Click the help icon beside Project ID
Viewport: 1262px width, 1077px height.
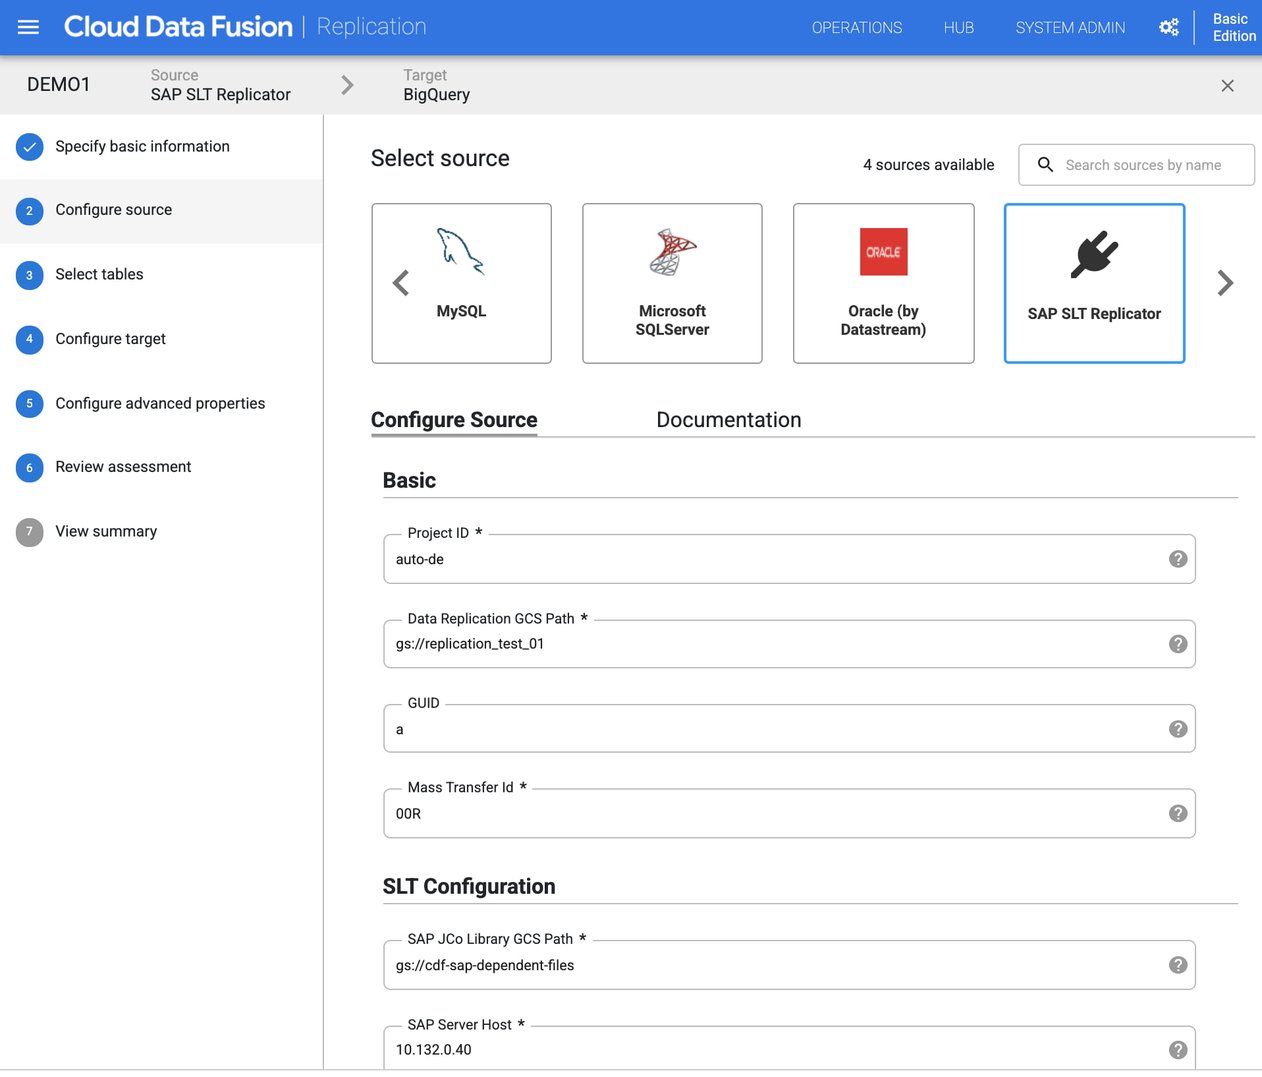pyautogui.click(x=1178, y=559)
